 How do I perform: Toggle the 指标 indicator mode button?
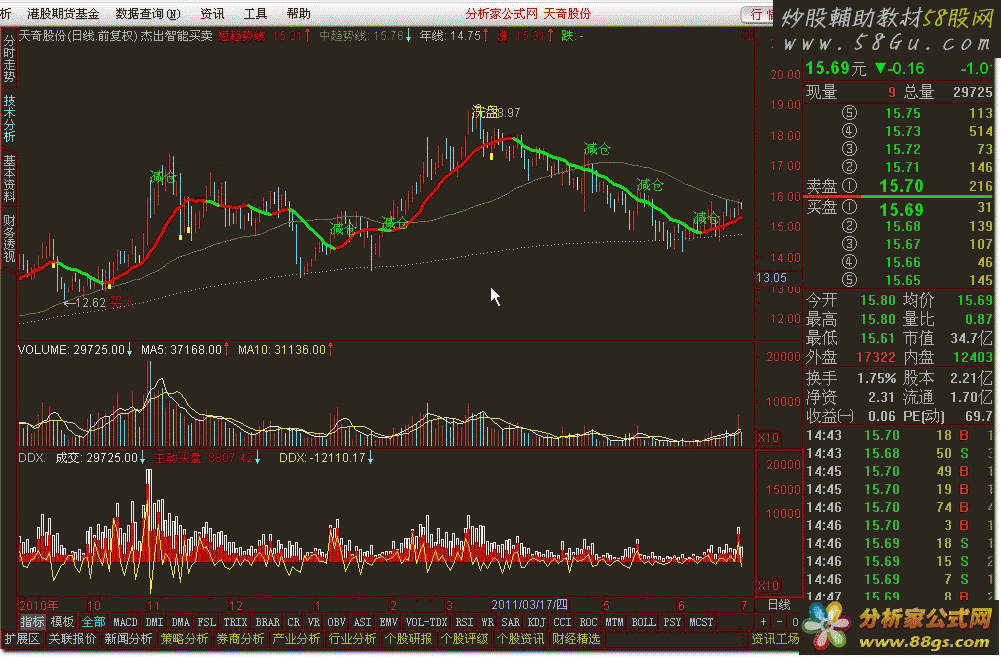[x=32, y=622]
